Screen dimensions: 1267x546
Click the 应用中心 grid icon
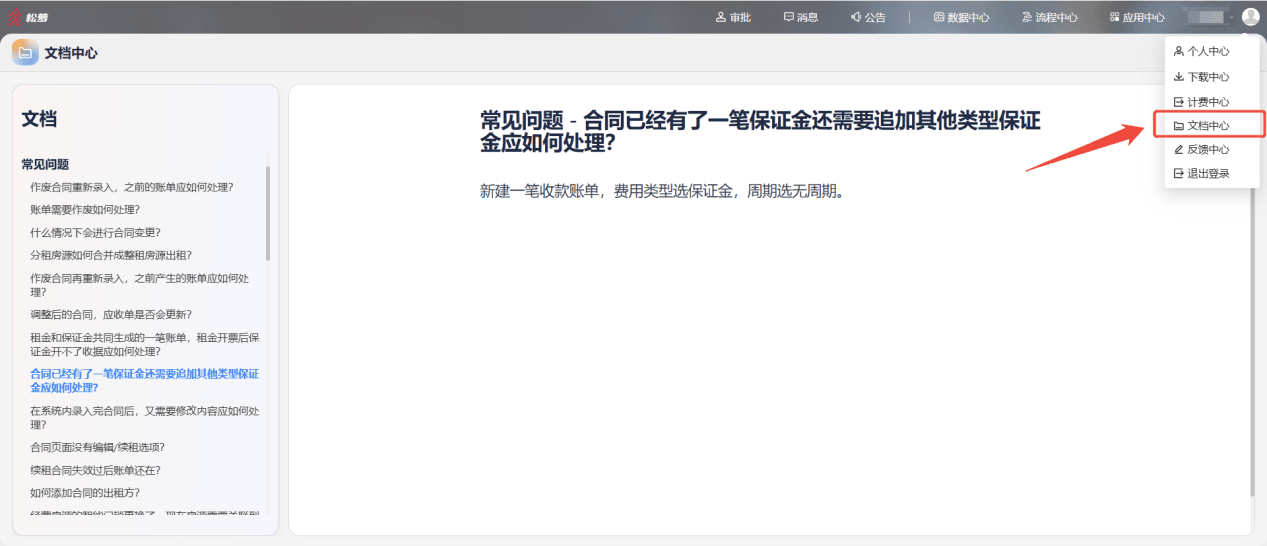click(x=1114, y=17)
